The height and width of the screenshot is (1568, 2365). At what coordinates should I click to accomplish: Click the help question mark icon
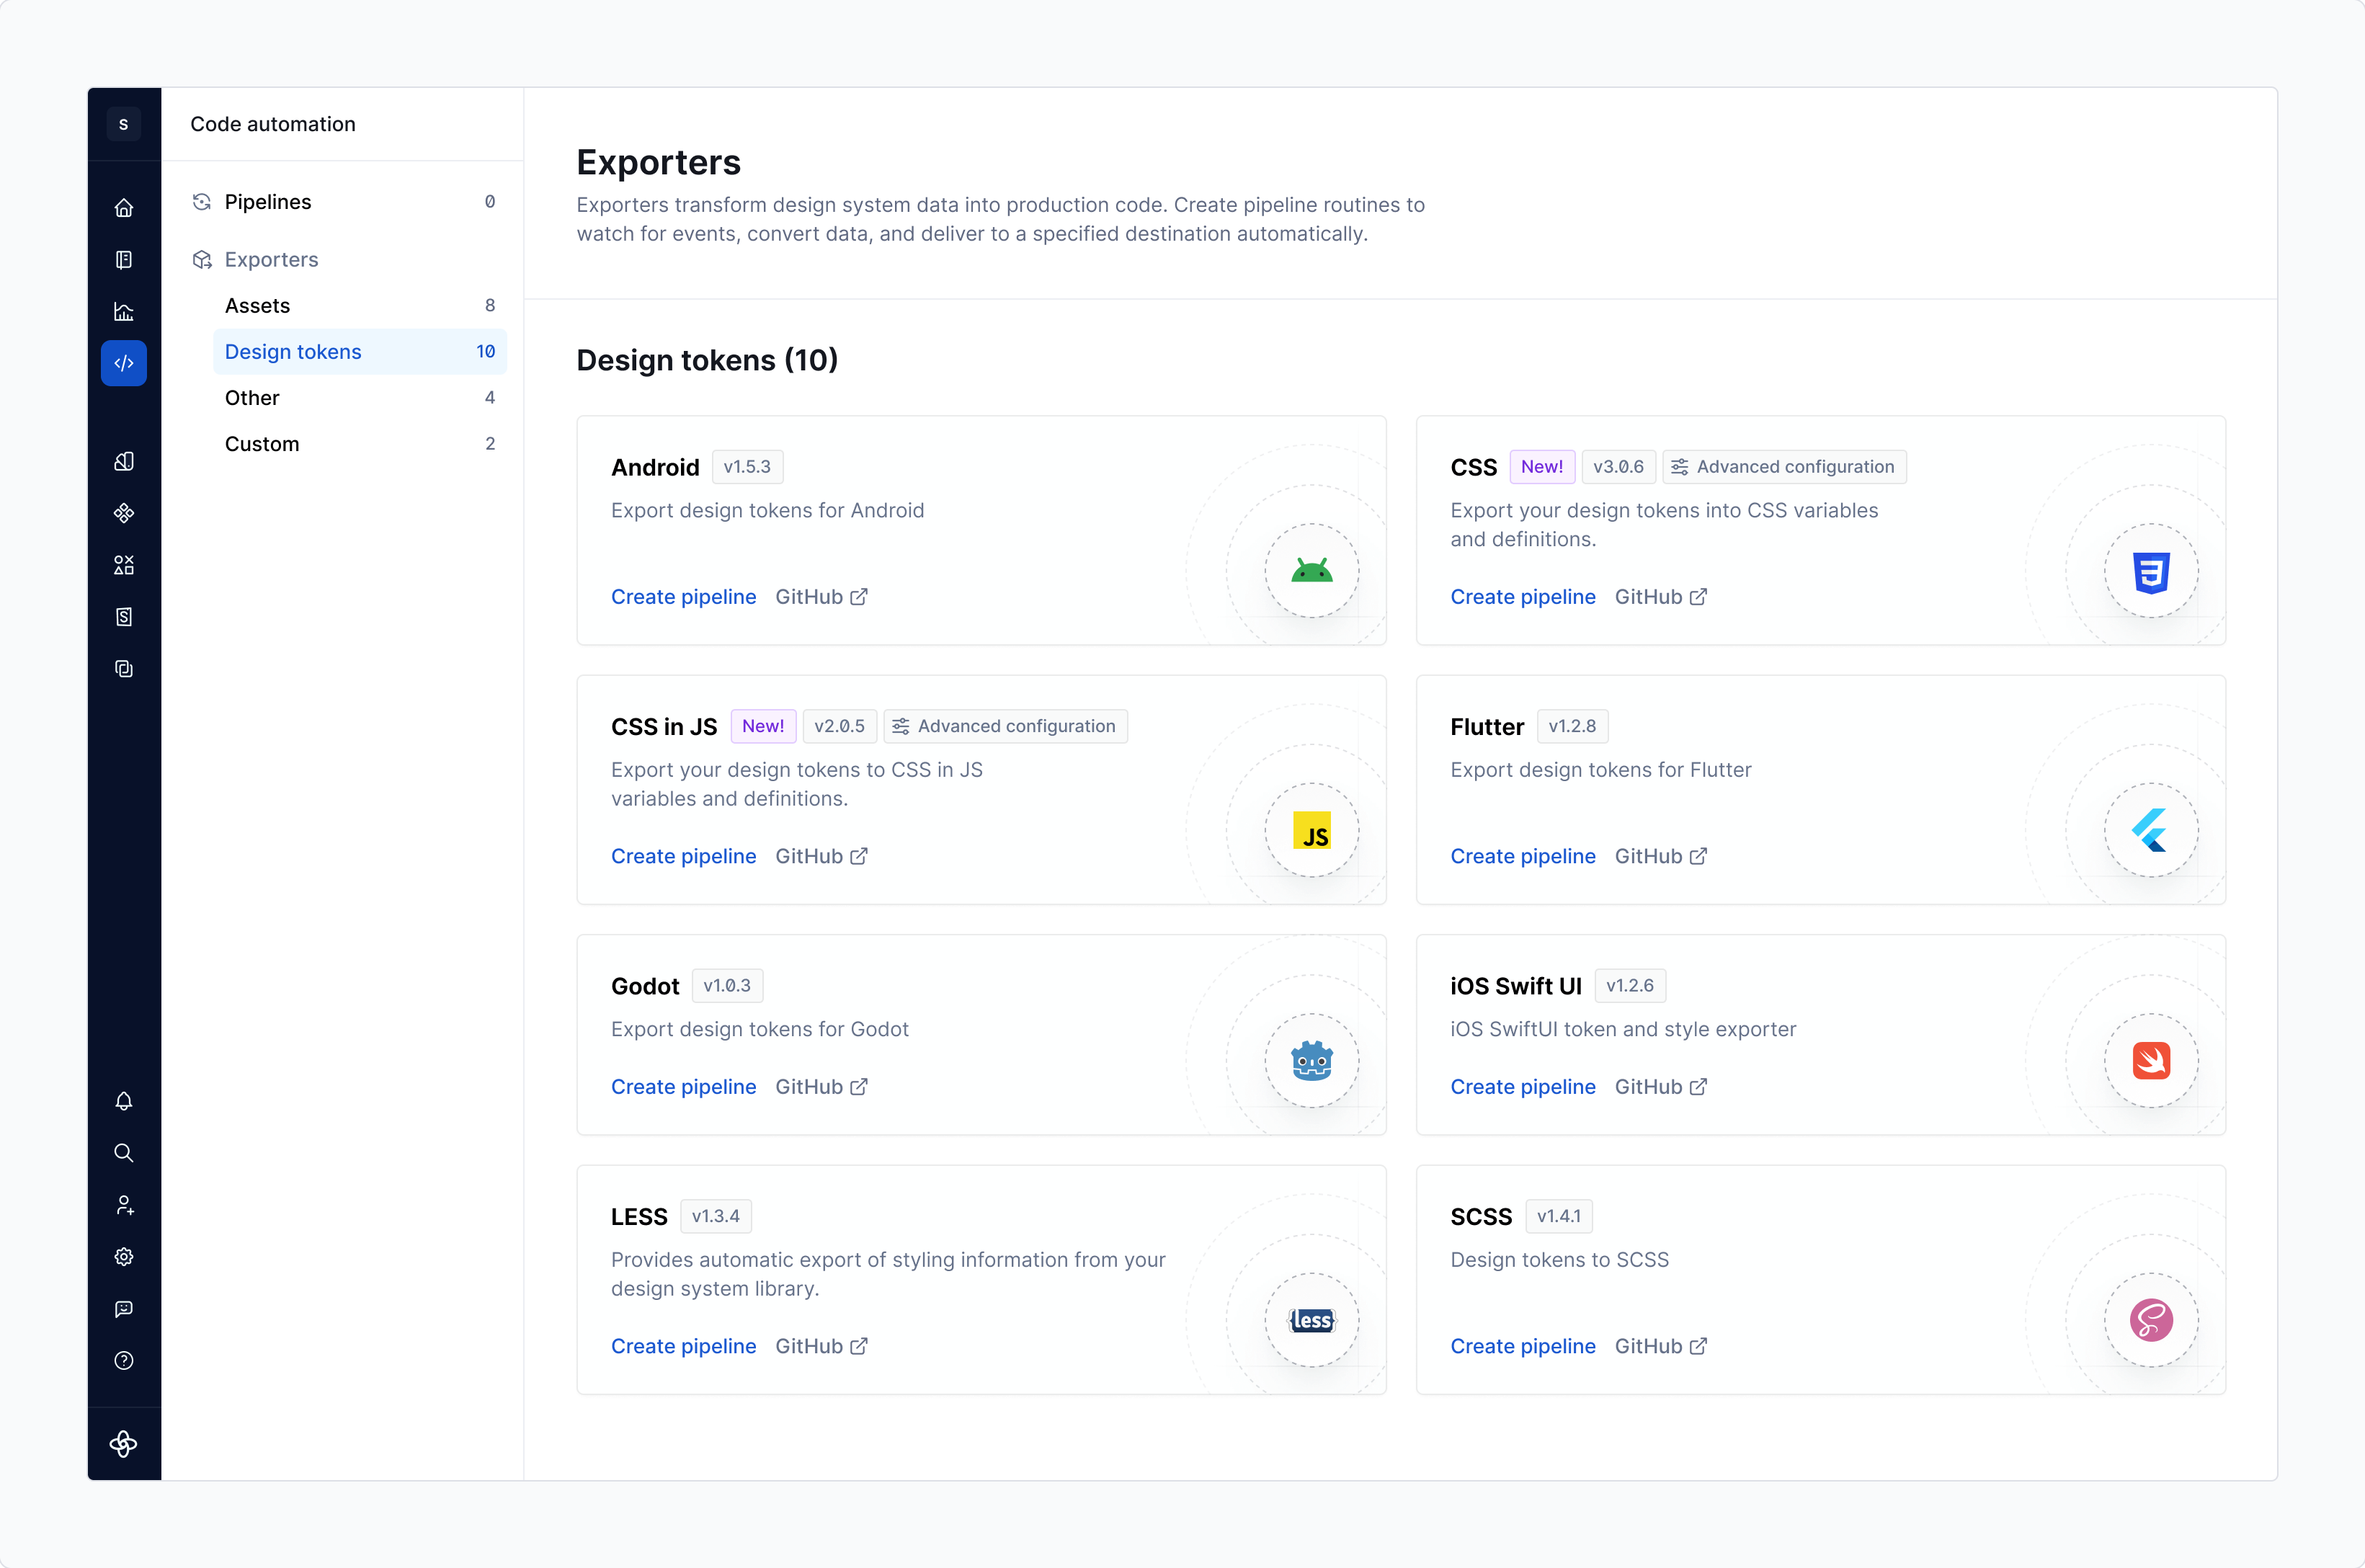coord(124,1360)
